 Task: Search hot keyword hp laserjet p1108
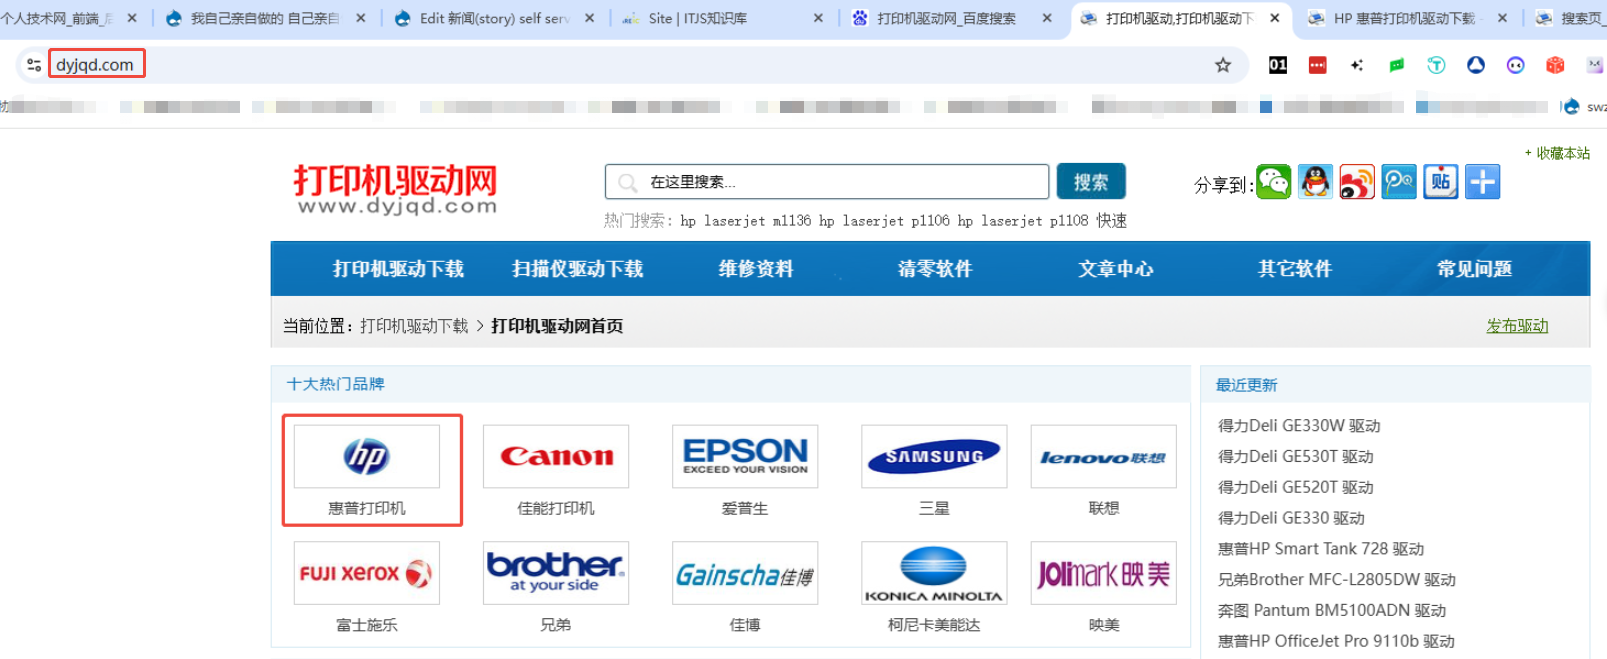coord(1023,221)
